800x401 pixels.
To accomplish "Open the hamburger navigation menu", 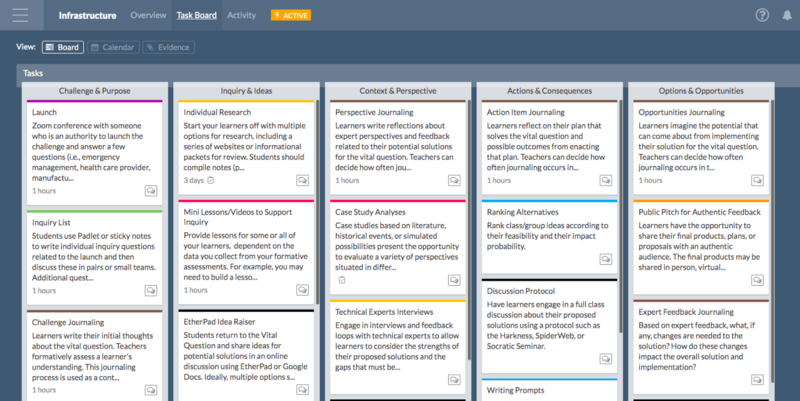I will coord(22,15).
